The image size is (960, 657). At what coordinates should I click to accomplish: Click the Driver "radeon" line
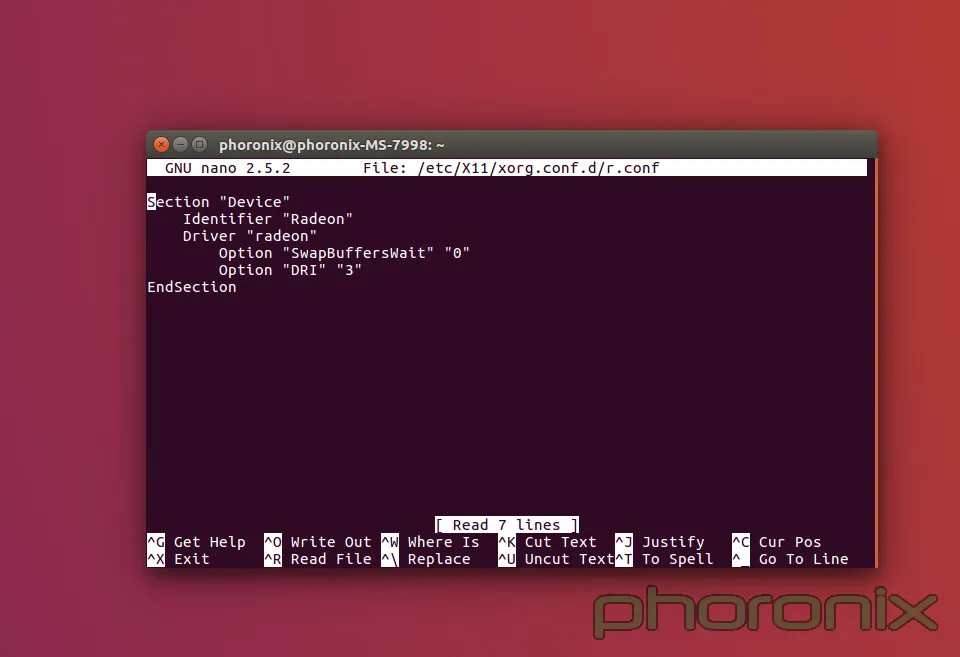coord(250,236)
